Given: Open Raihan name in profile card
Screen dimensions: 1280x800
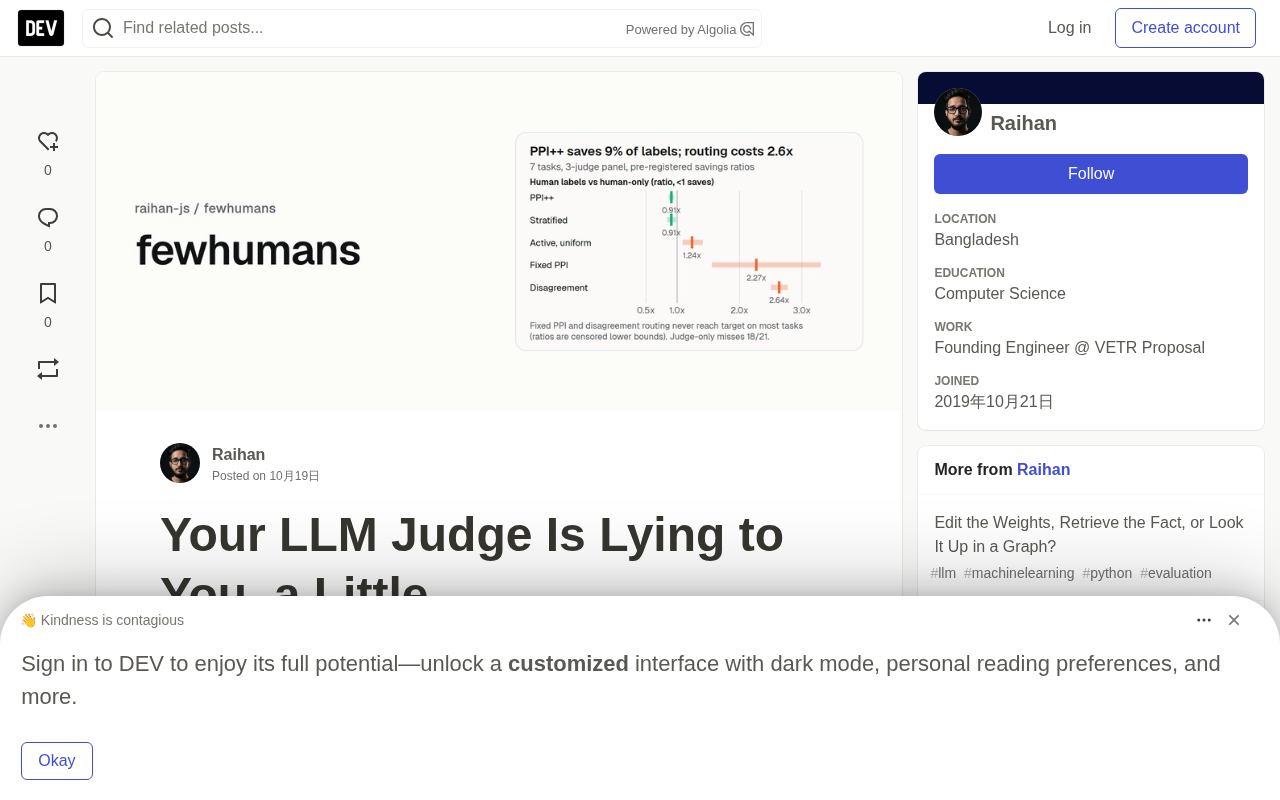Looking at the screenshot, I should [x=1023, y=123].
